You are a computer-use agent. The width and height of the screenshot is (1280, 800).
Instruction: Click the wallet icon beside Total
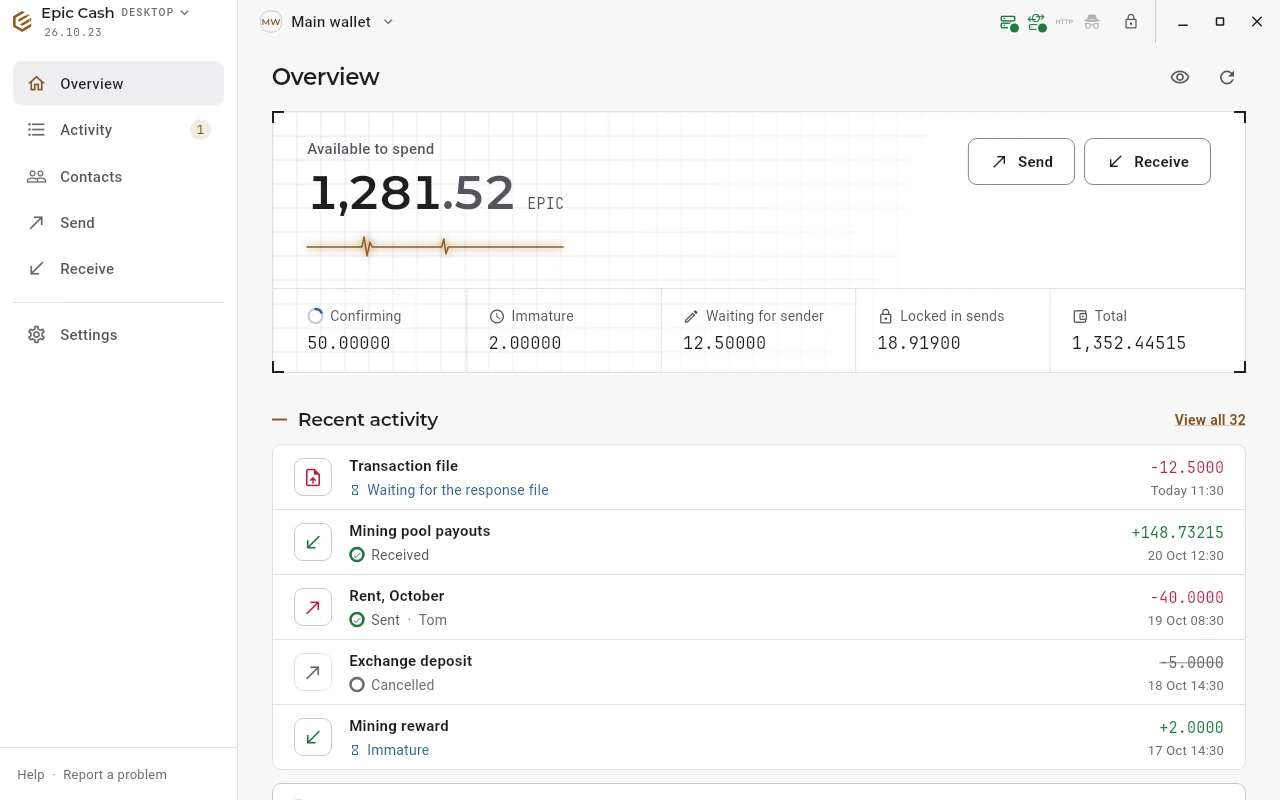tap(1080, 316)
